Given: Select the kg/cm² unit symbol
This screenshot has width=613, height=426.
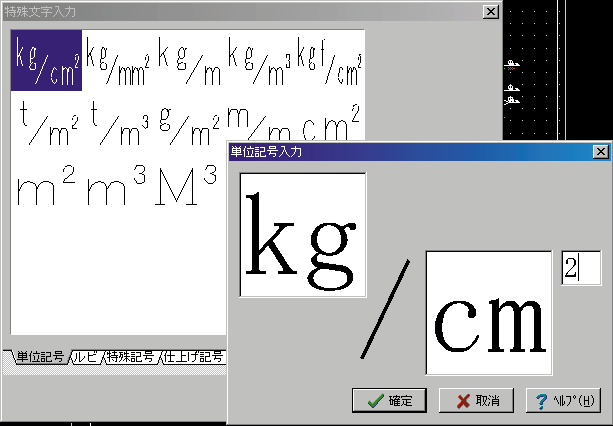Looking at the screenshot, I should click(x=47, y=60).
